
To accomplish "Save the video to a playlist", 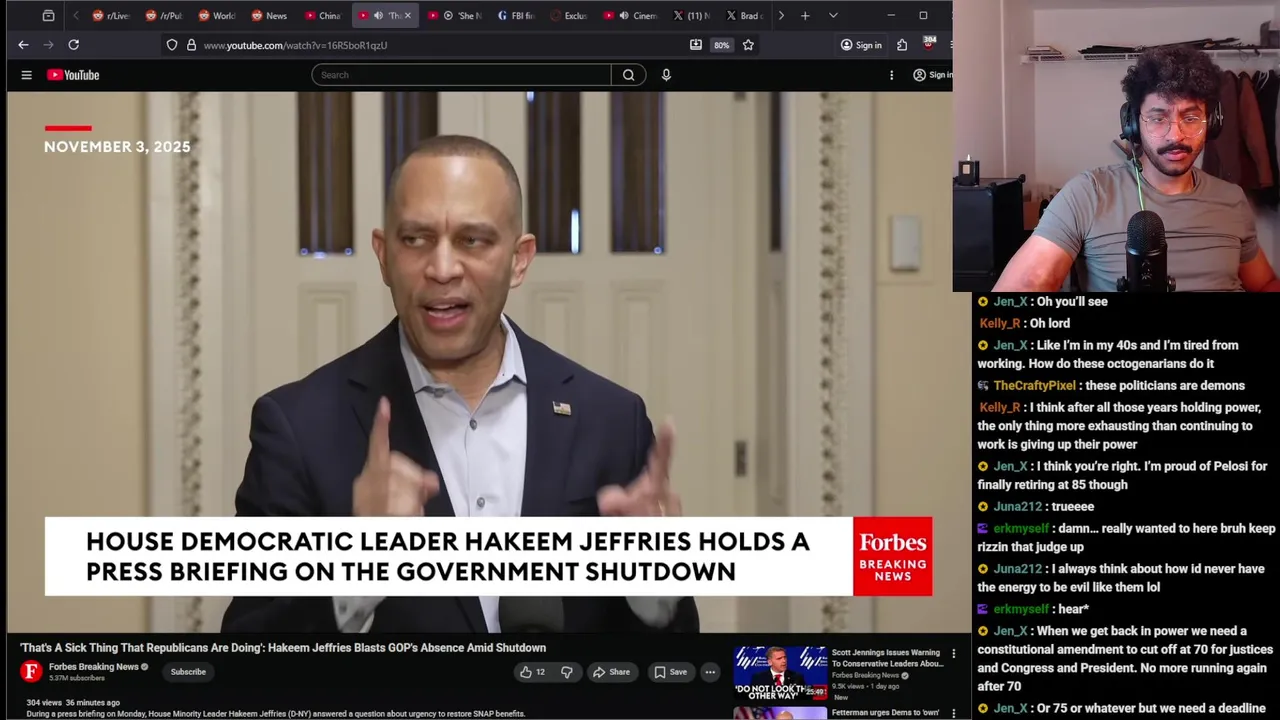I will click(671, 672).
